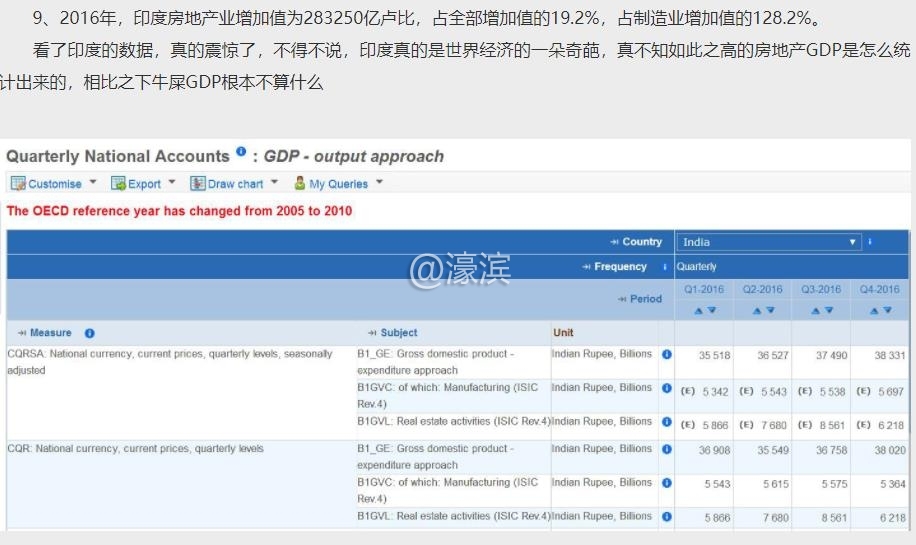Click the My Queries person icon
Screen dimensions: 916x545
click(300, 183)
